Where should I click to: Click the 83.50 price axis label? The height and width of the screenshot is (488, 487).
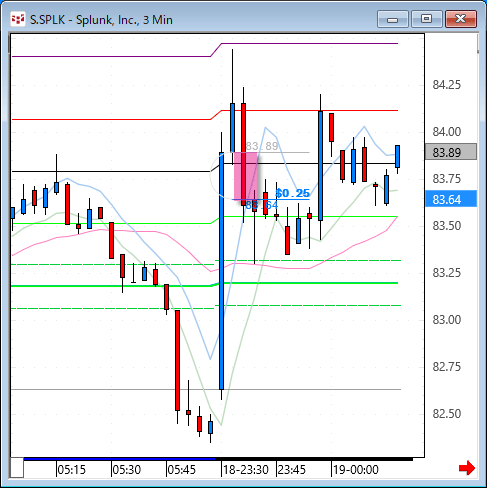pyautogui.click(x=447, y=226)
